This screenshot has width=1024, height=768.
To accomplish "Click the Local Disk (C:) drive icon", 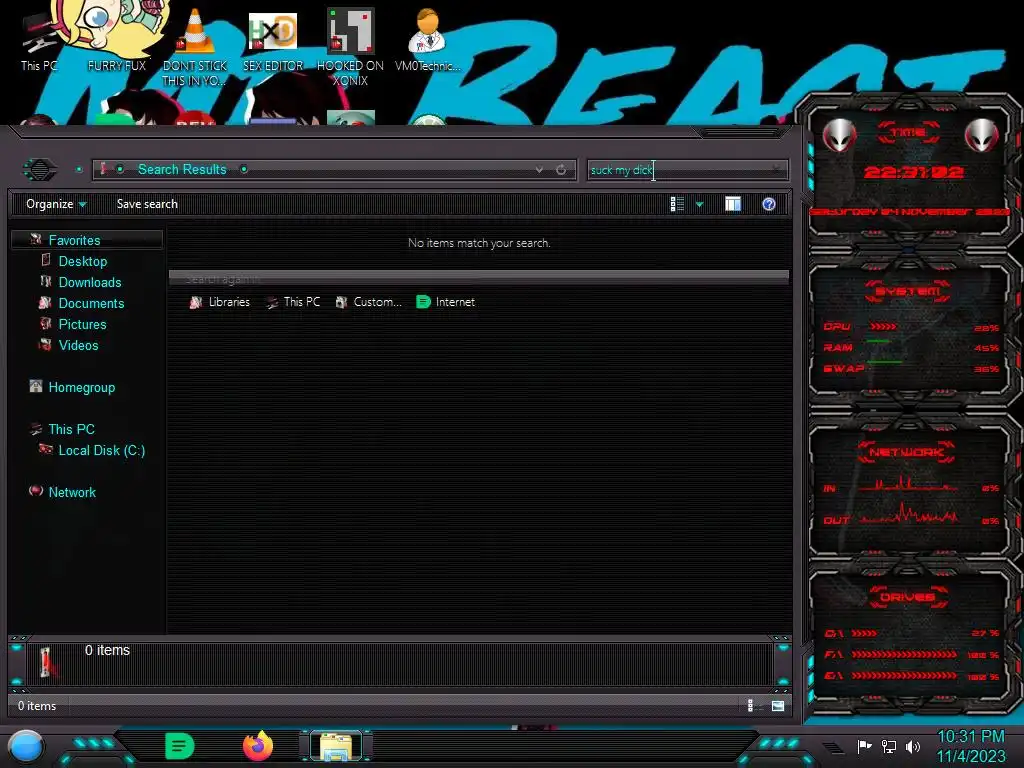I will [x=46, y=449].
